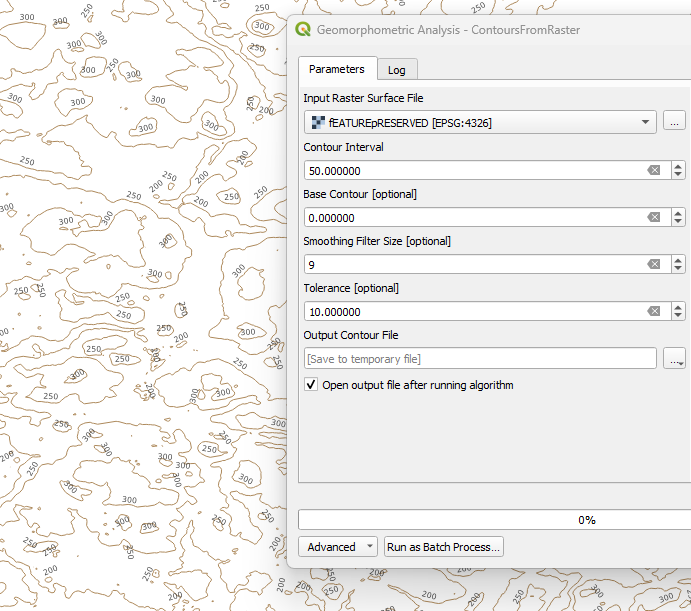Increase the Contour Interval with up arrow
691x611 pixels.
678,166
